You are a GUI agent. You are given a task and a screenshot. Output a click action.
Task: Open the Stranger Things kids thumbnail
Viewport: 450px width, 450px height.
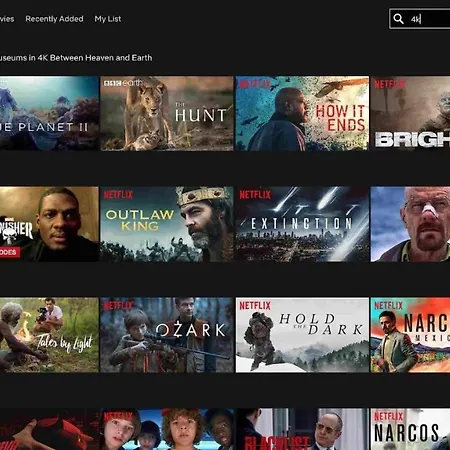(167, 429)
